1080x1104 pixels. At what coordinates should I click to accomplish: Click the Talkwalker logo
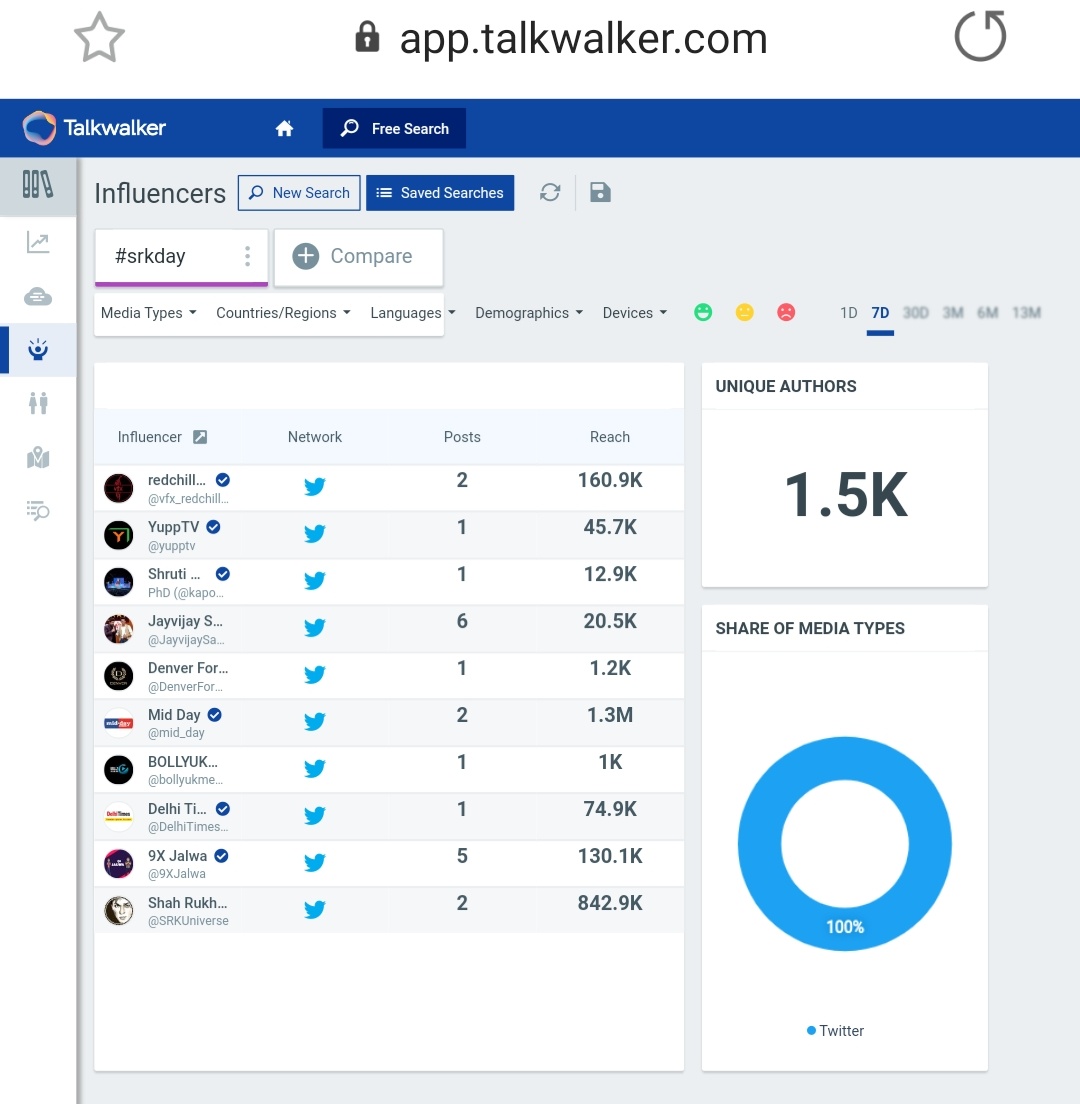point(94,127)
